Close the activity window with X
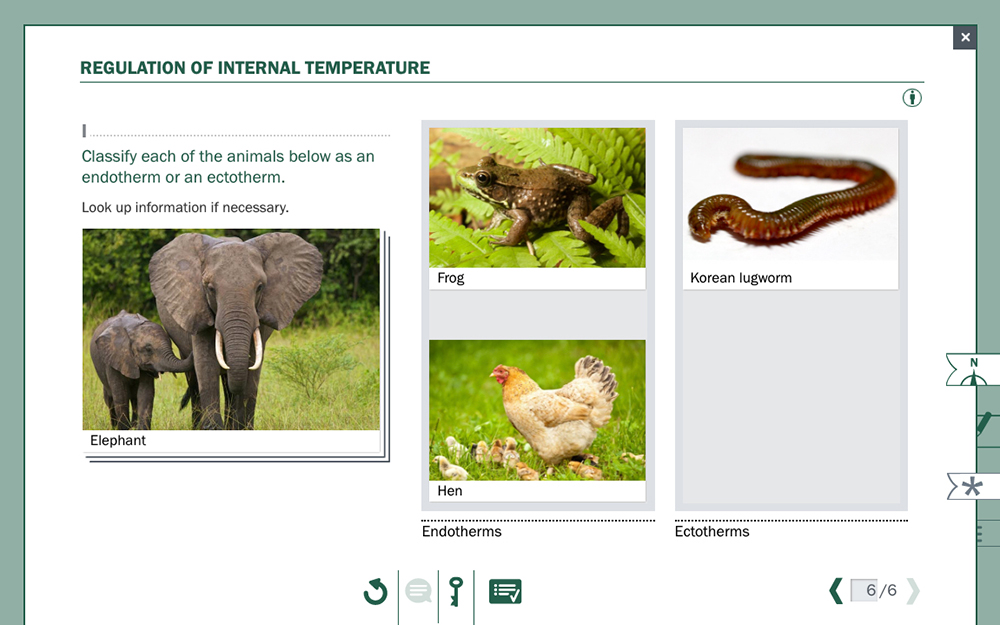Image resolution: width=1000 pixels, height=625 pixels. pos(965,38)
